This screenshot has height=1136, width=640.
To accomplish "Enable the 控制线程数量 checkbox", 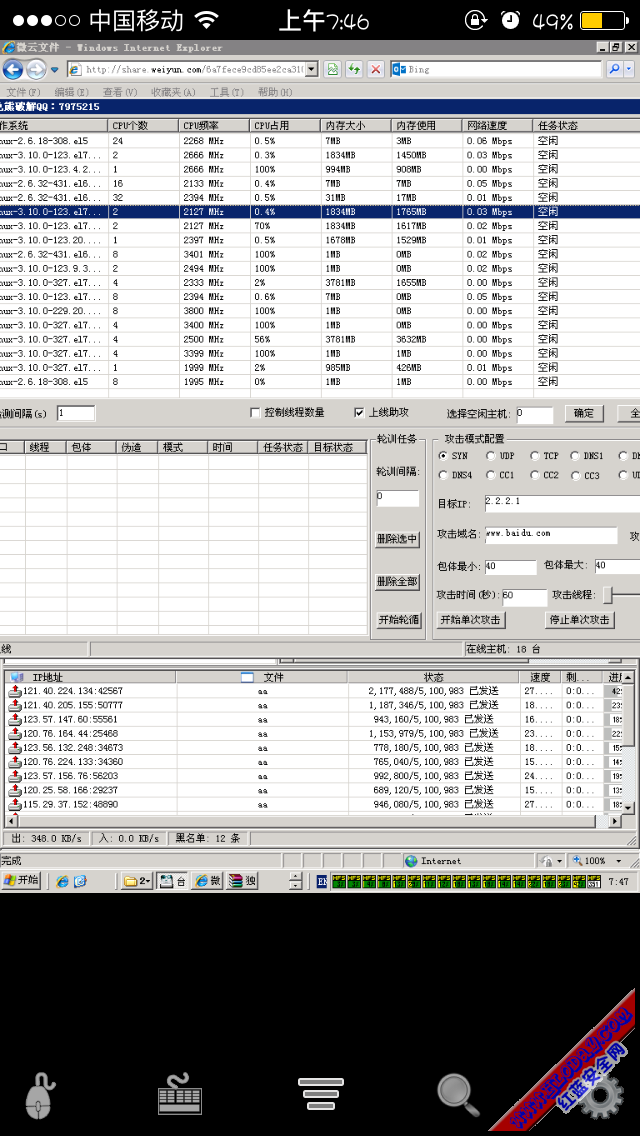I will coord(255,413).
